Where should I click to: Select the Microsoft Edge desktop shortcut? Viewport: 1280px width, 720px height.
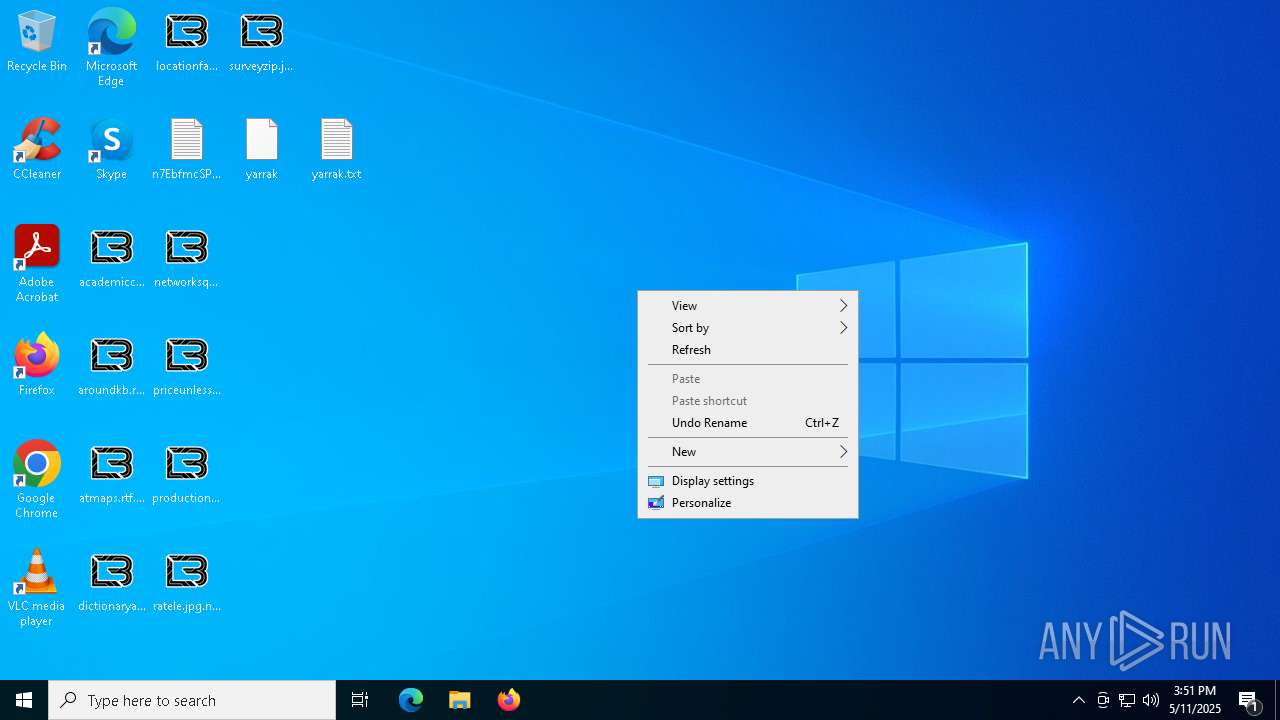(111, 47)
